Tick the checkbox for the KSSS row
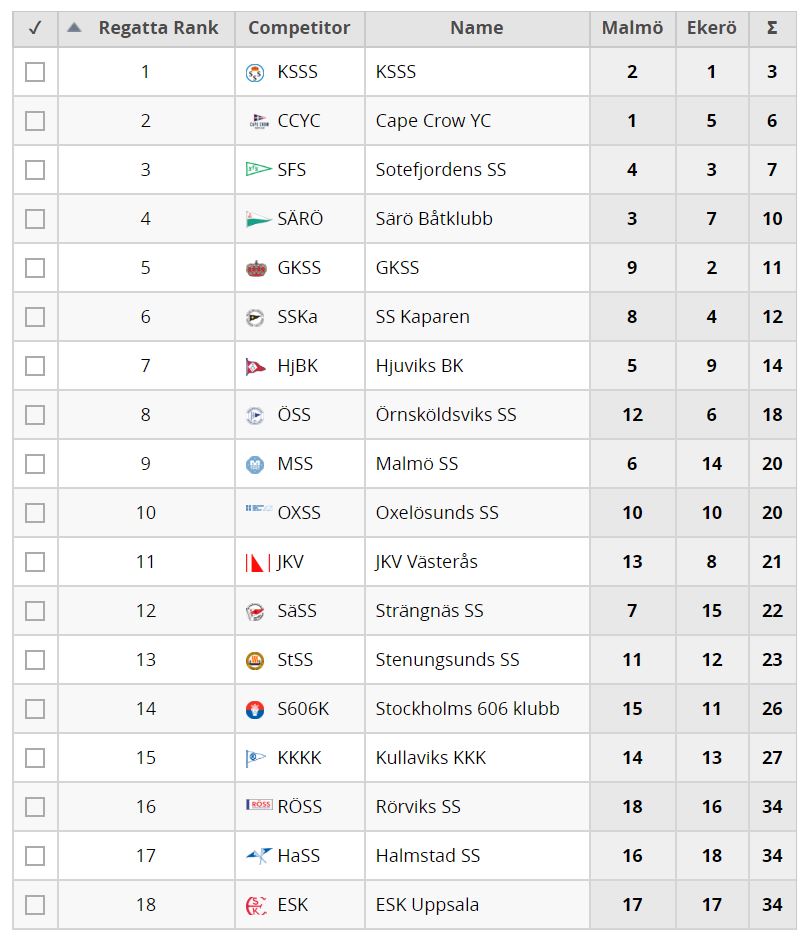This screenshot has height=947, width=811. pyautogui.click(x=35, y=72)
